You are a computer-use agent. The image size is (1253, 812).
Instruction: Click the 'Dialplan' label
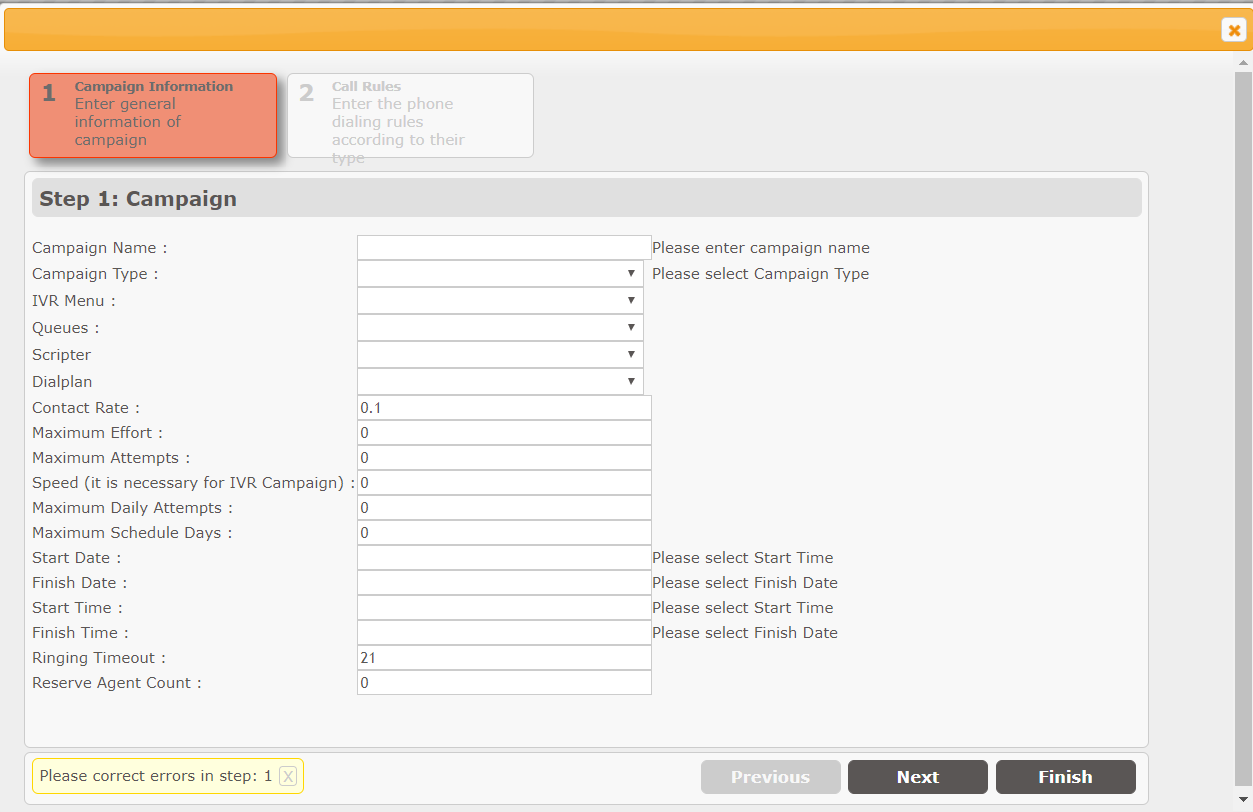[62, 382]
